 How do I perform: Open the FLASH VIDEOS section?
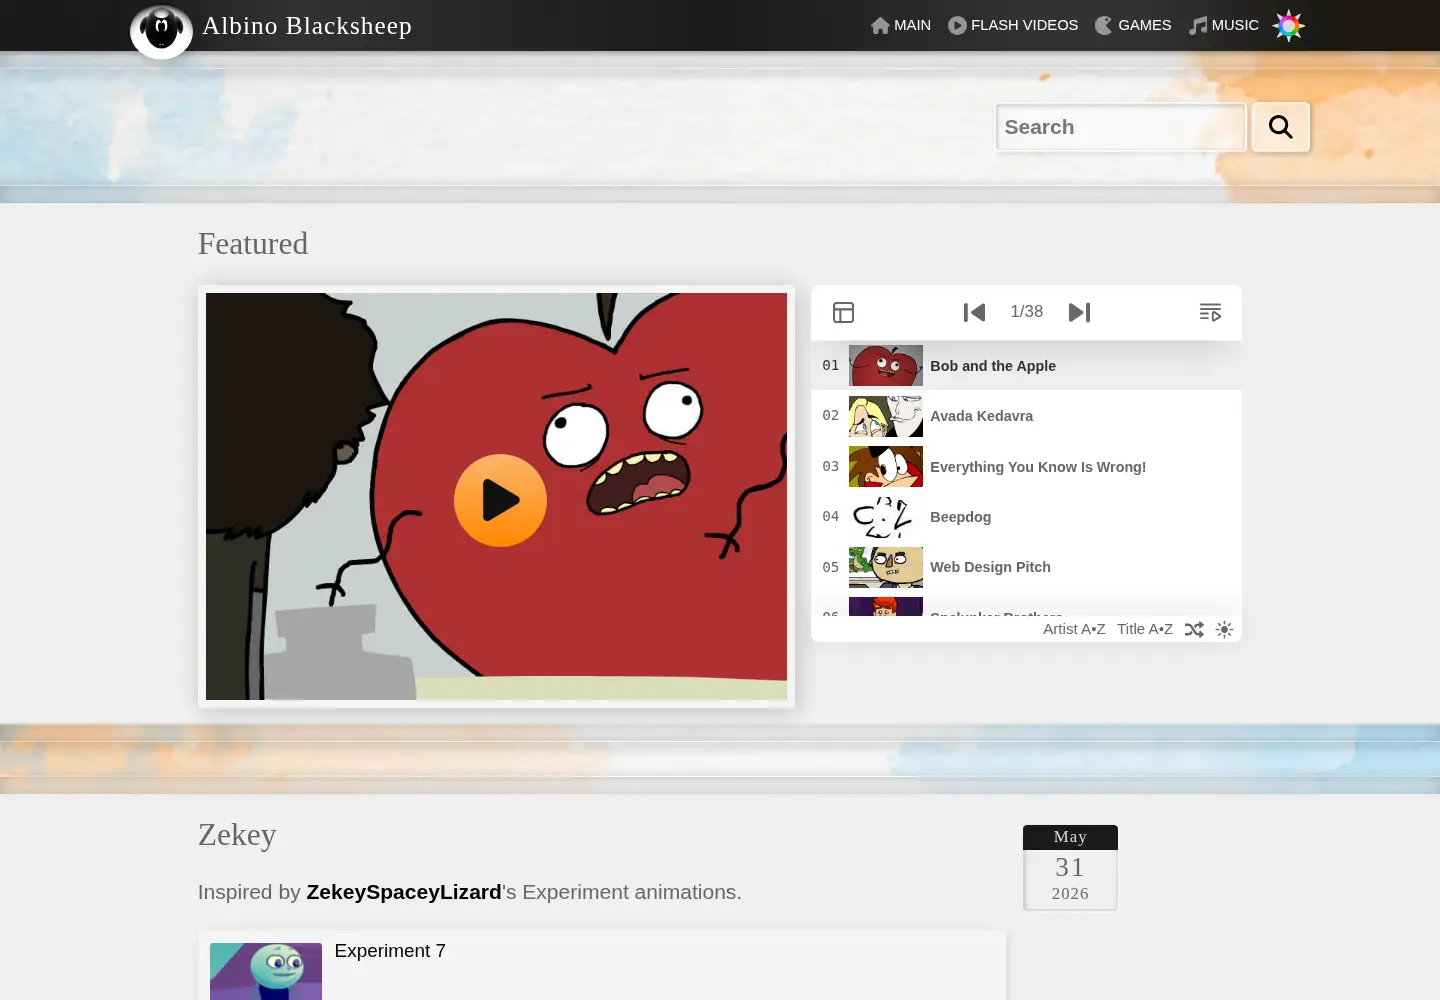1013,25
